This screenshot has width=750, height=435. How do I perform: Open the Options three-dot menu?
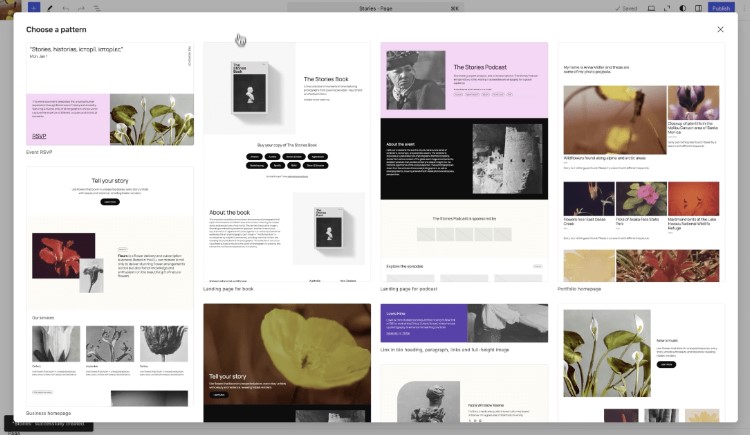(743, 8)
